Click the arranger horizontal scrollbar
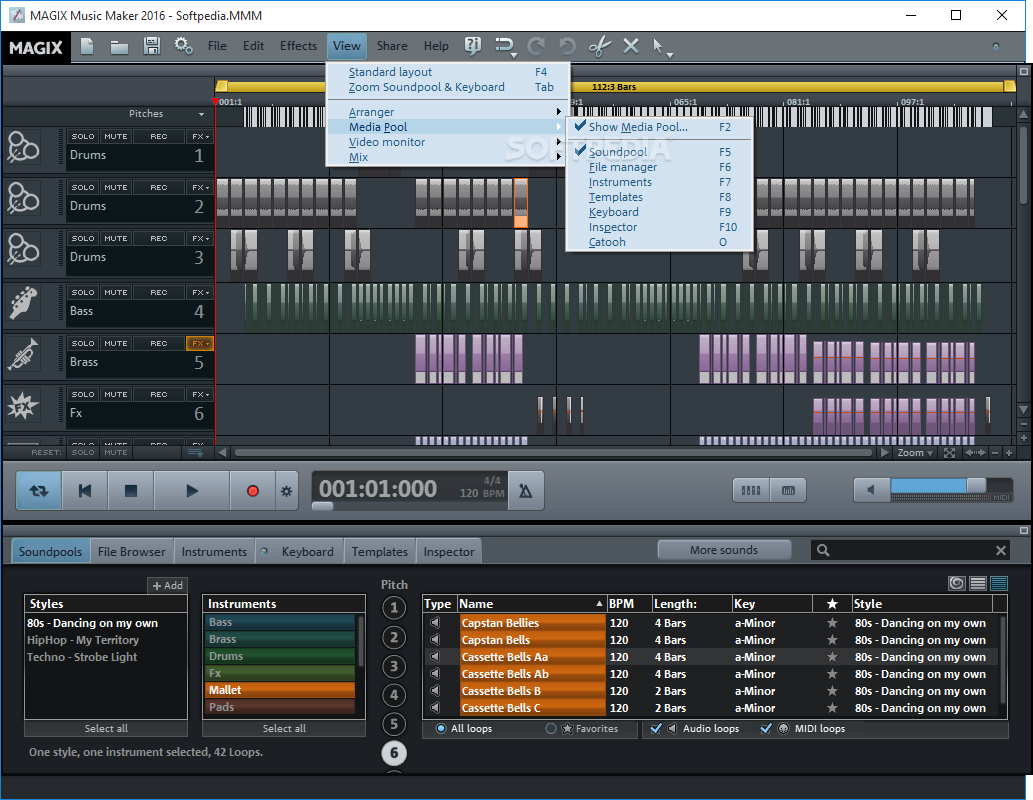1033x800 pixels. 553,453
